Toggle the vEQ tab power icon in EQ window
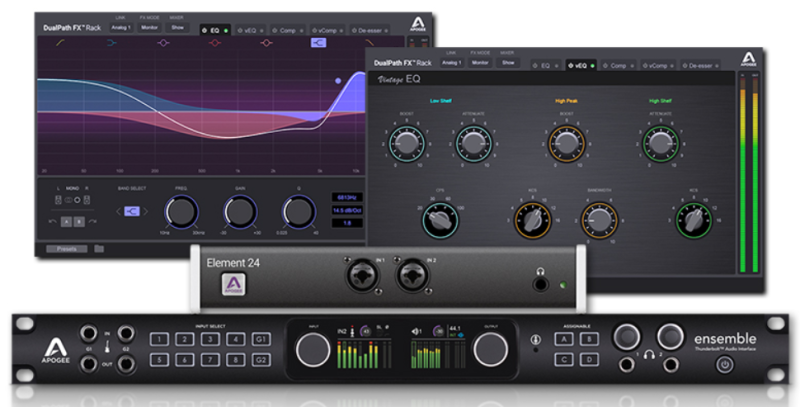 [x=240, y=31]
